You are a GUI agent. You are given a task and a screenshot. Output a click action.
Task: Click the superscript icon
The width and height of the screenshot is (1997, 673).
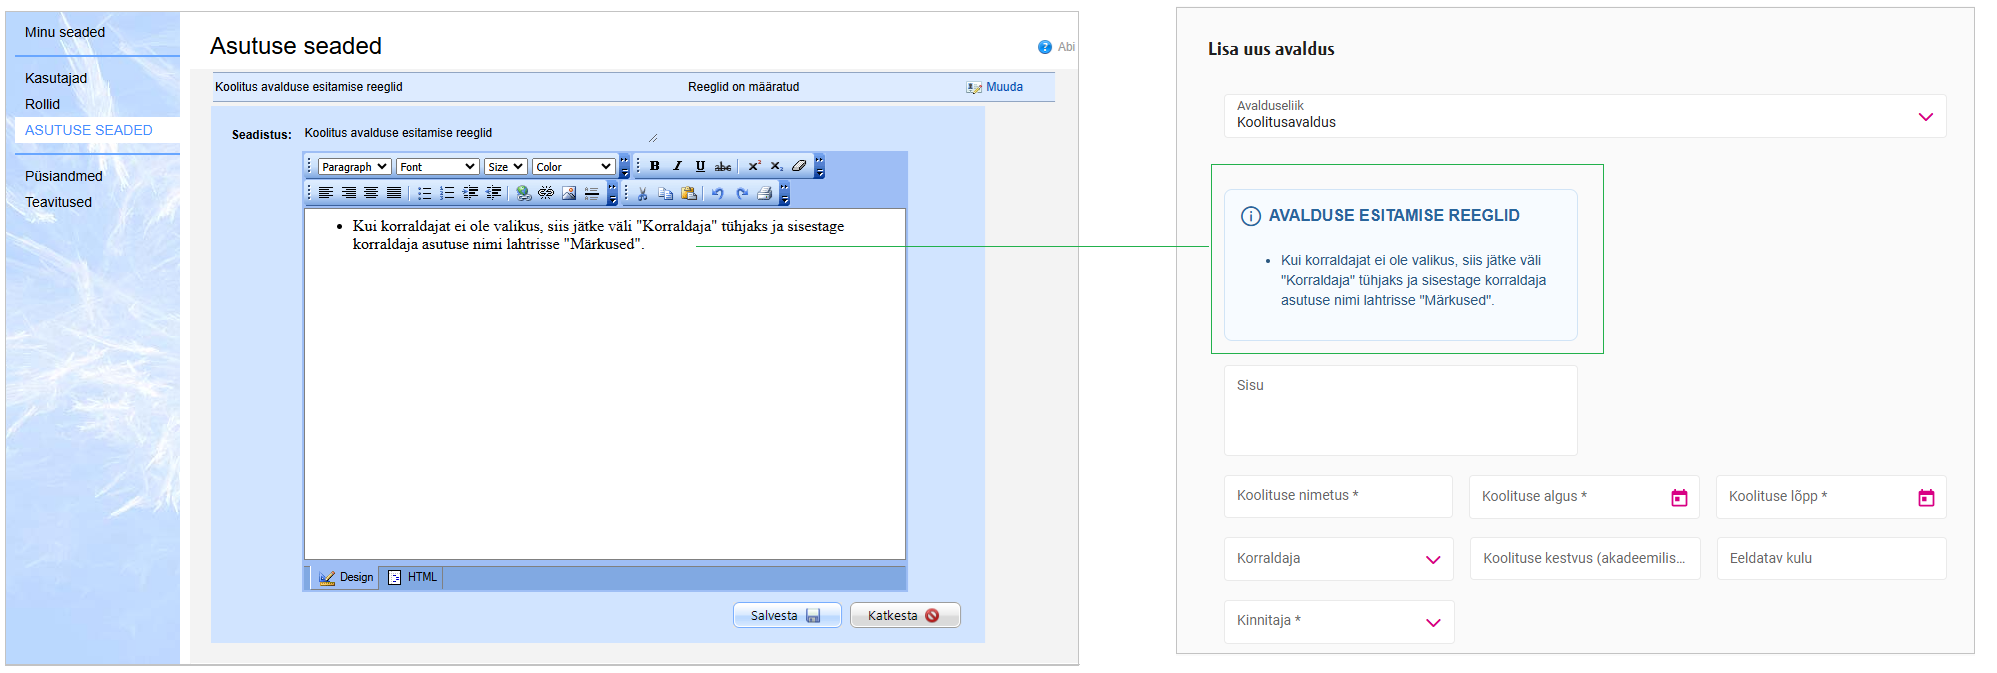(x=754, y=166)
